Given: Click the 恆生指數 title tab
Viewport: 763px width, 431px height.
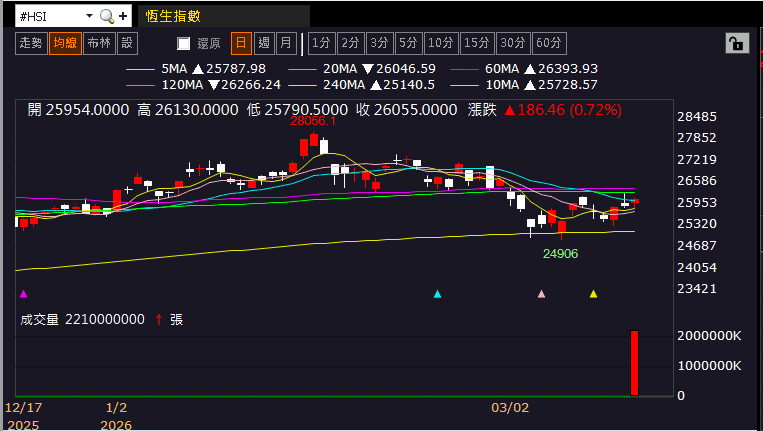Looking at the screenshot, I should (223, 16).
